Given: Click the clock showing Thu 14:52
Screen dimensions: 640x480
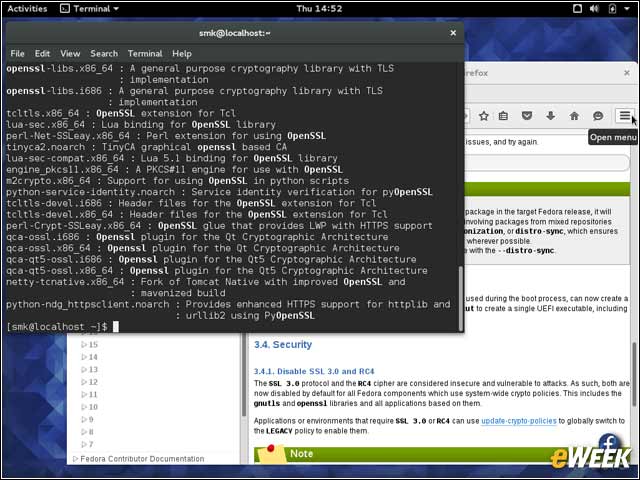Looking at the screenshot, I should [319, 9].
